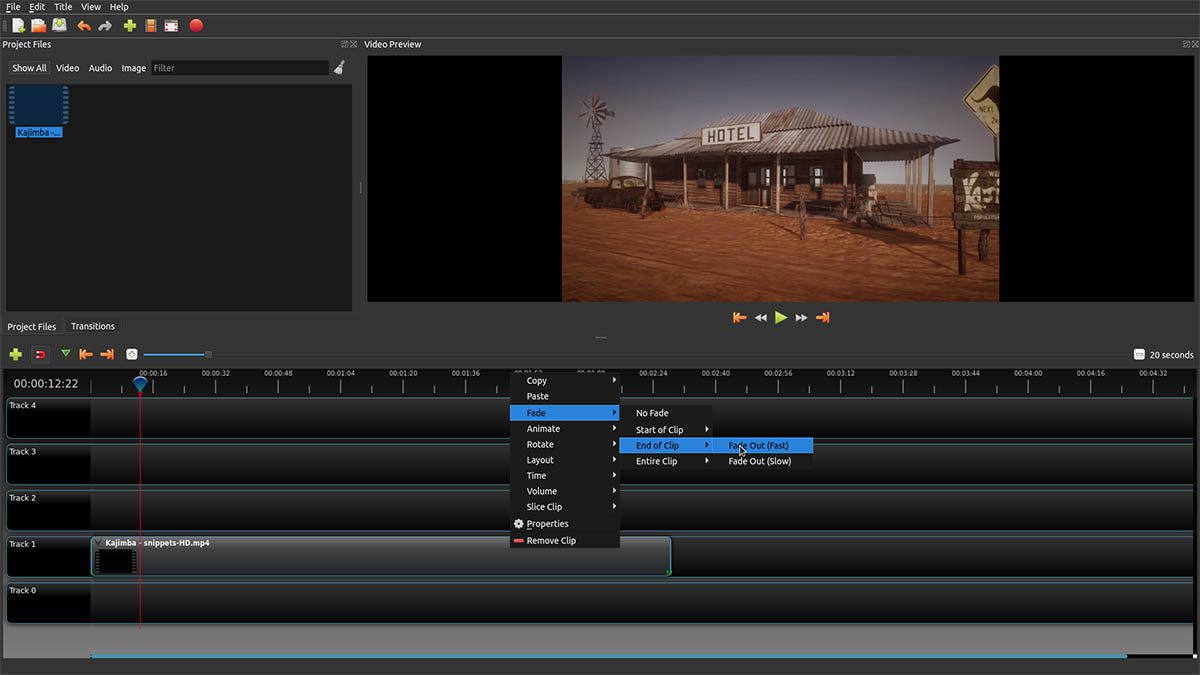Toggle fullscreen using the toolbar icon
This screenshot has height=675, width=1200.
(x=172, y=26)
